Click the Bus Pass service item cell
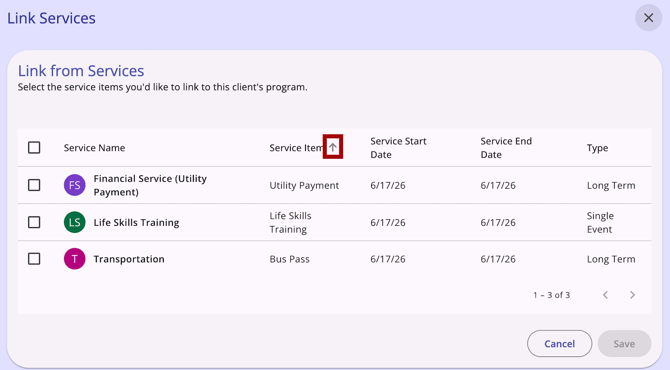This screenshot has width=670, height=370. click(289, 259)
